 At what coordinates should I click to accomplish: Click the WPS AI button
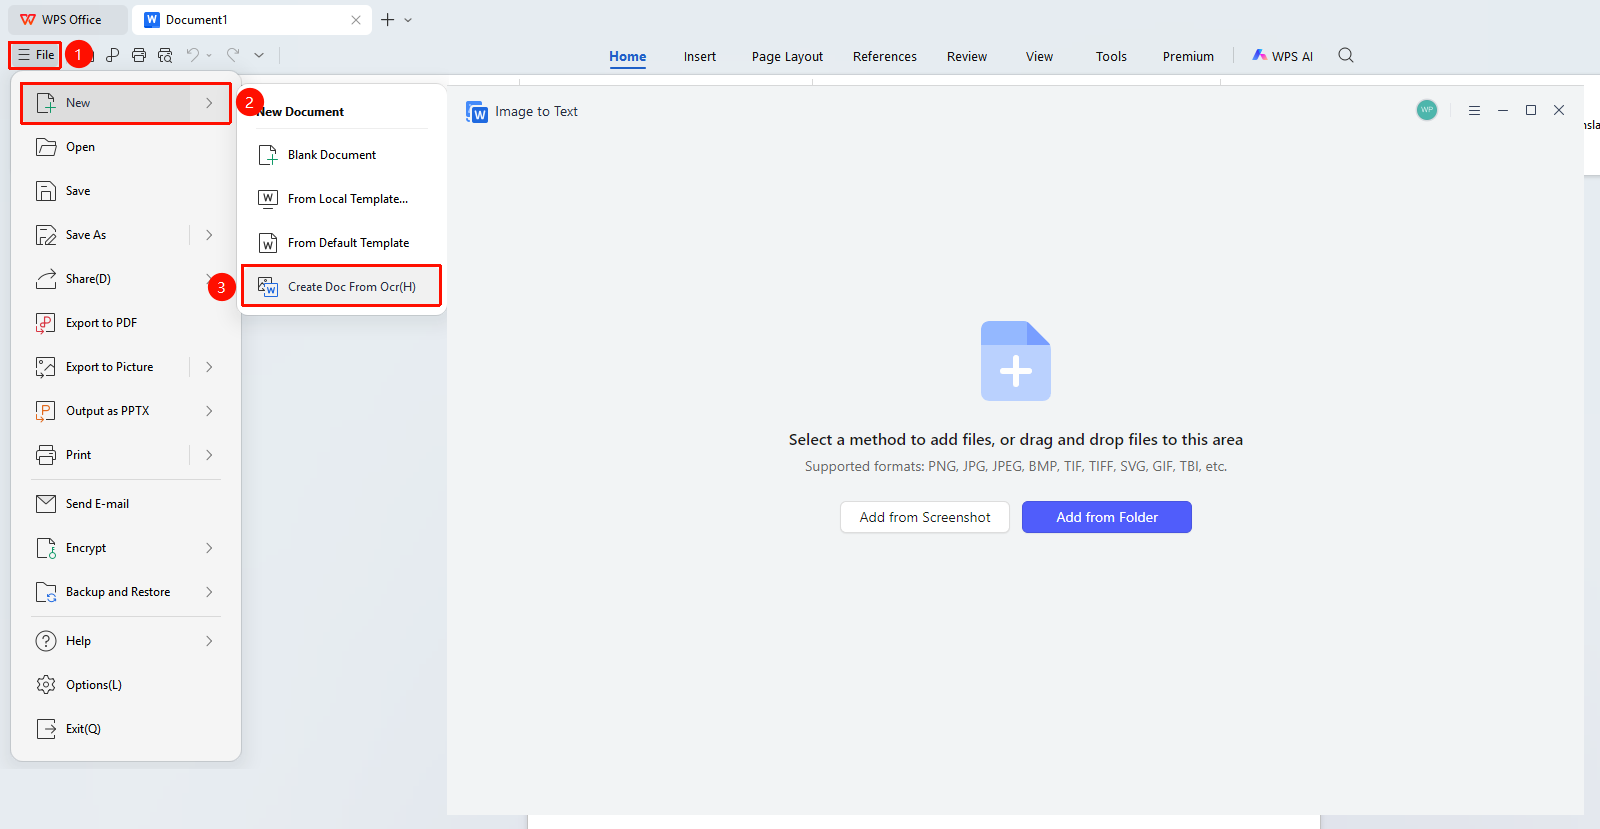coord(1283,56)
